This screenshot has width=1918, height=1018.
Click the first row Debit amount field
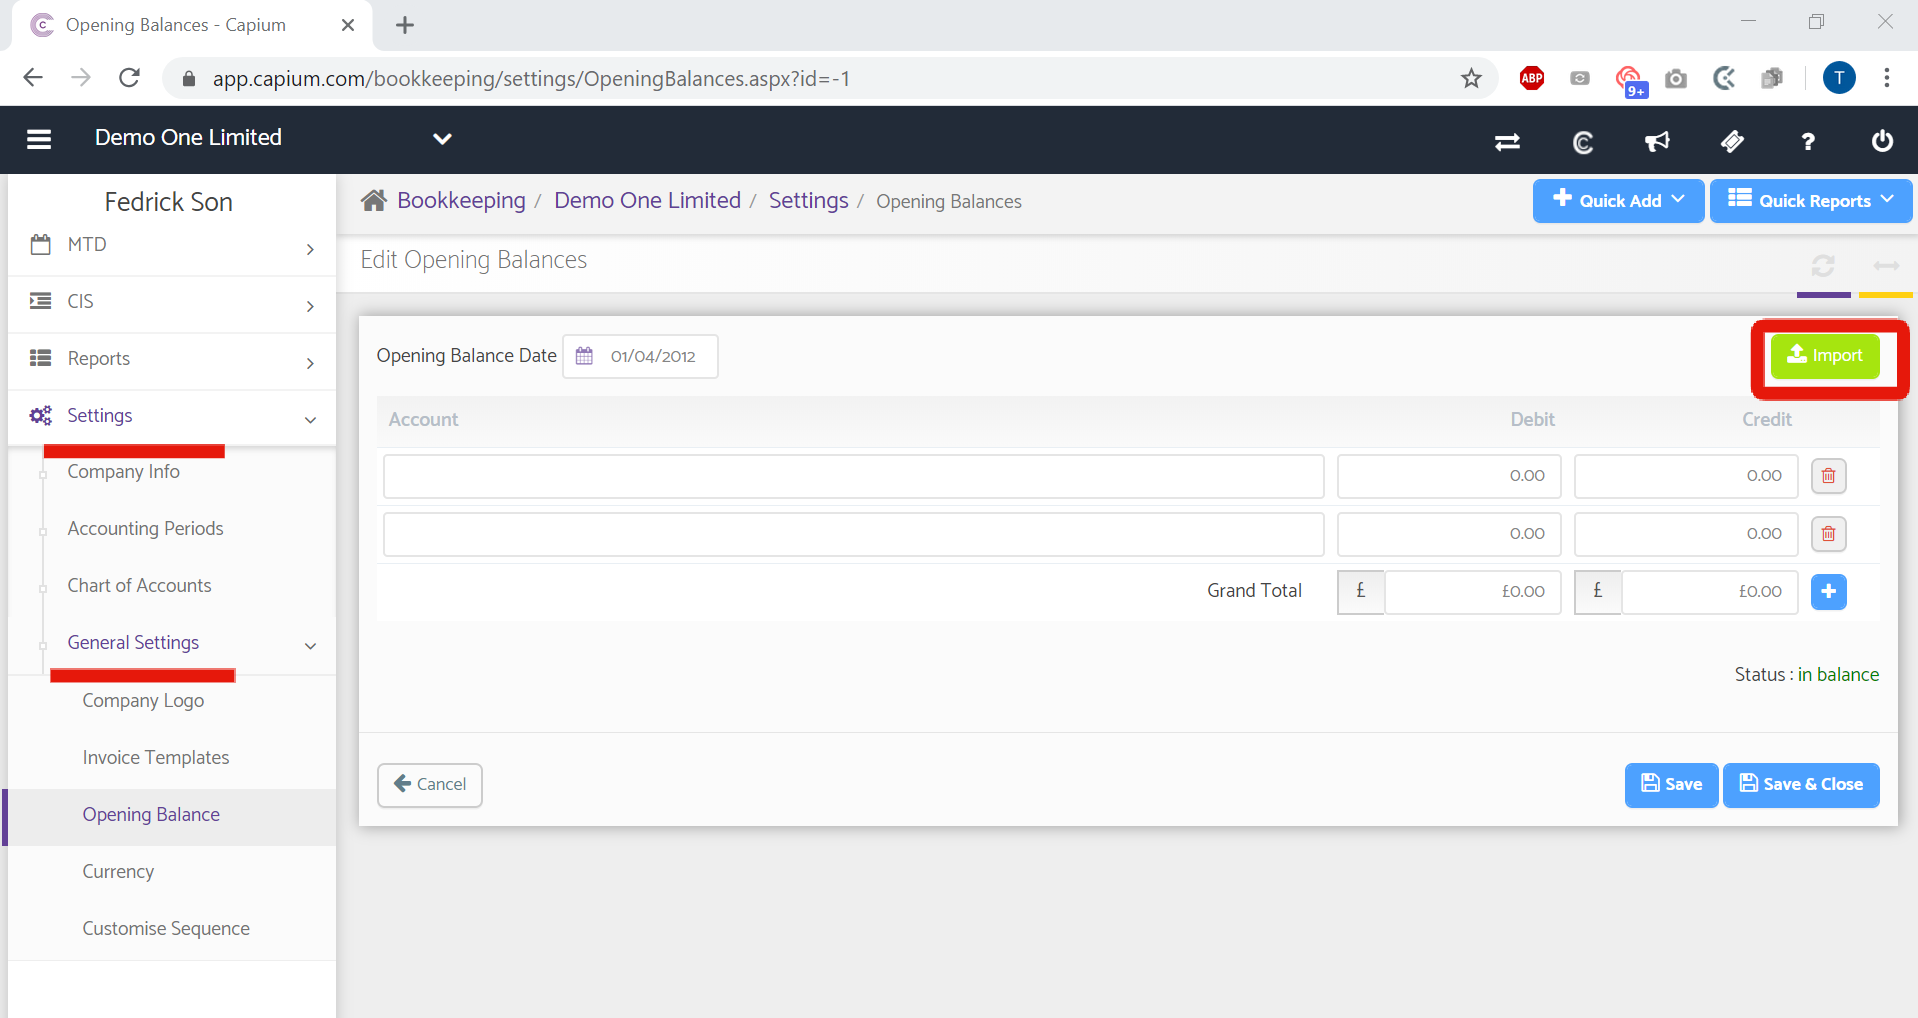pos(1448,476)
